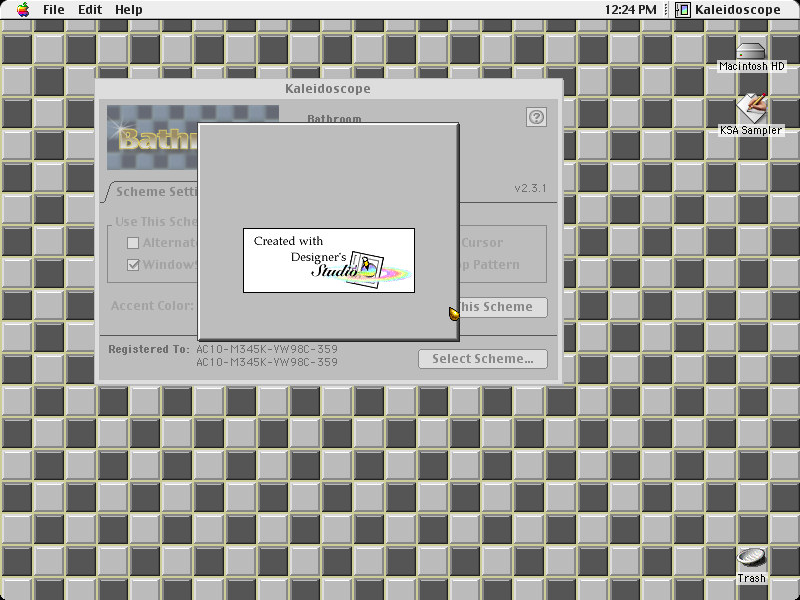Open the Apple menu
Image resolution: width=800 pixels, height=600 pixels.
[x=23, y=9]
